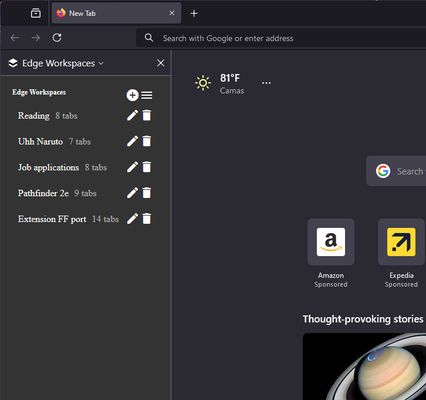Click the "8 tabs" count beside Reading
This screenshot has width=426, height=400.
point(66,116)
